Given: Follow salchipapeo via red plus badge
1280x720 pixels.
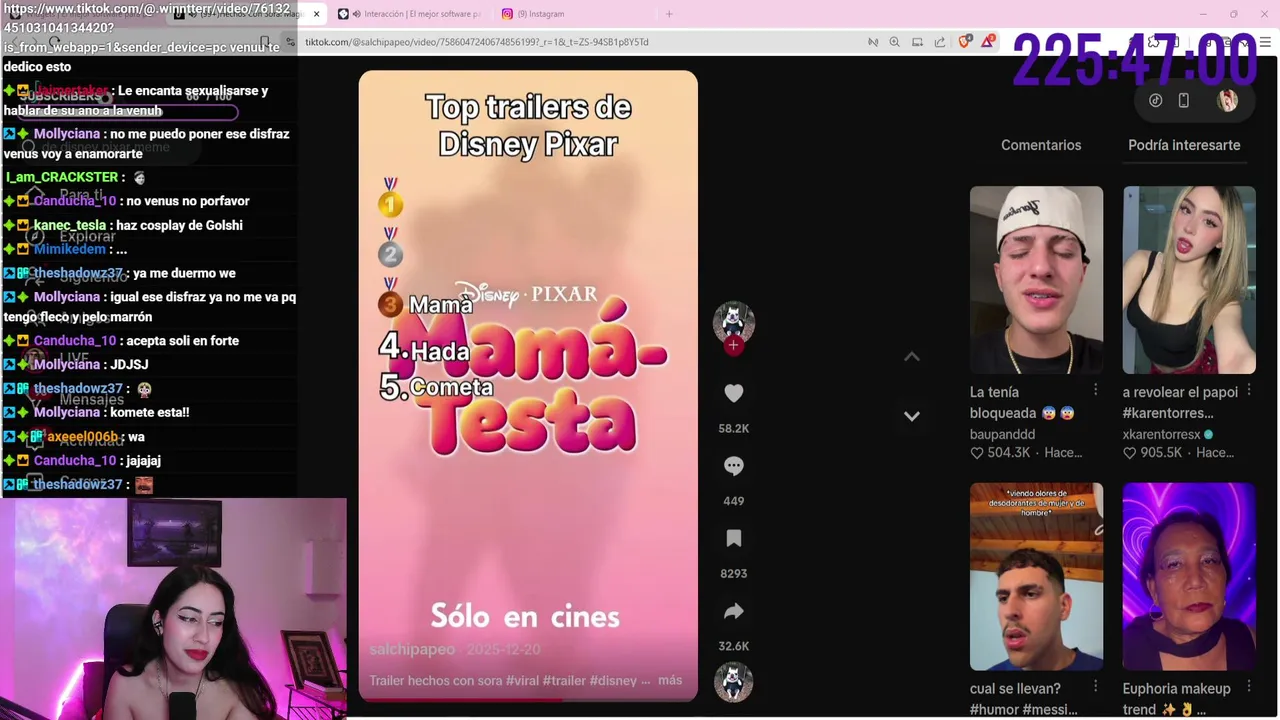Looking at the screenshot, I should (x=733, y=346).
